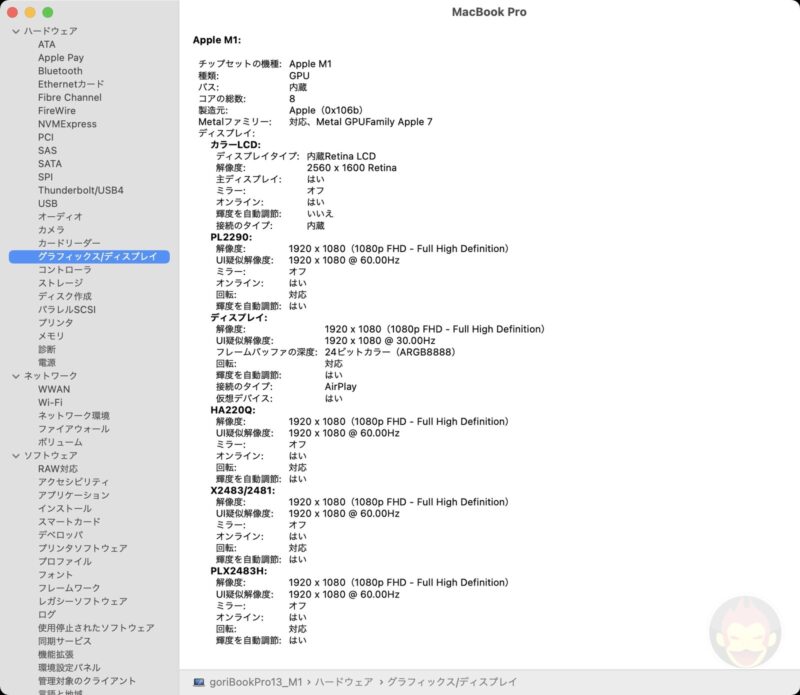Click goriBookPro13_M1 in the path bar
This screenshot has width=800, height=695.
coord(253,681)
